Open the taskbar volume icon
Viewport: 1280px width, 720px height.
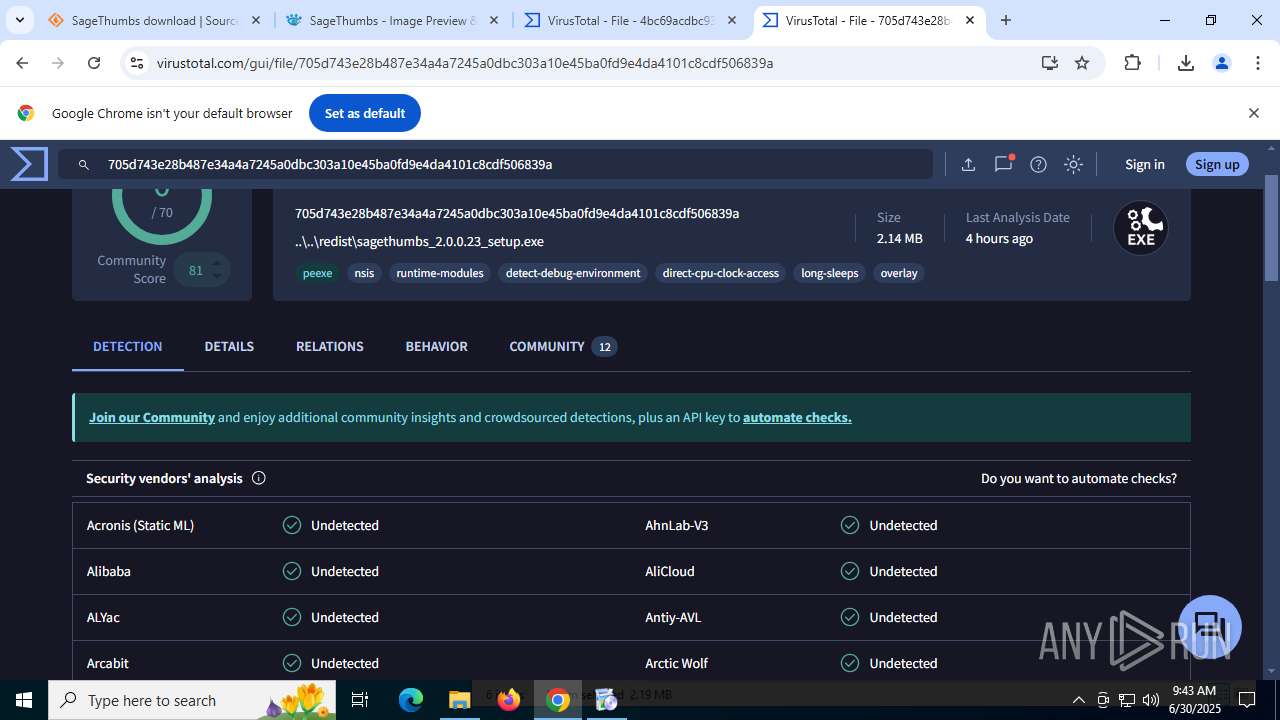[x=1150, y=700]
